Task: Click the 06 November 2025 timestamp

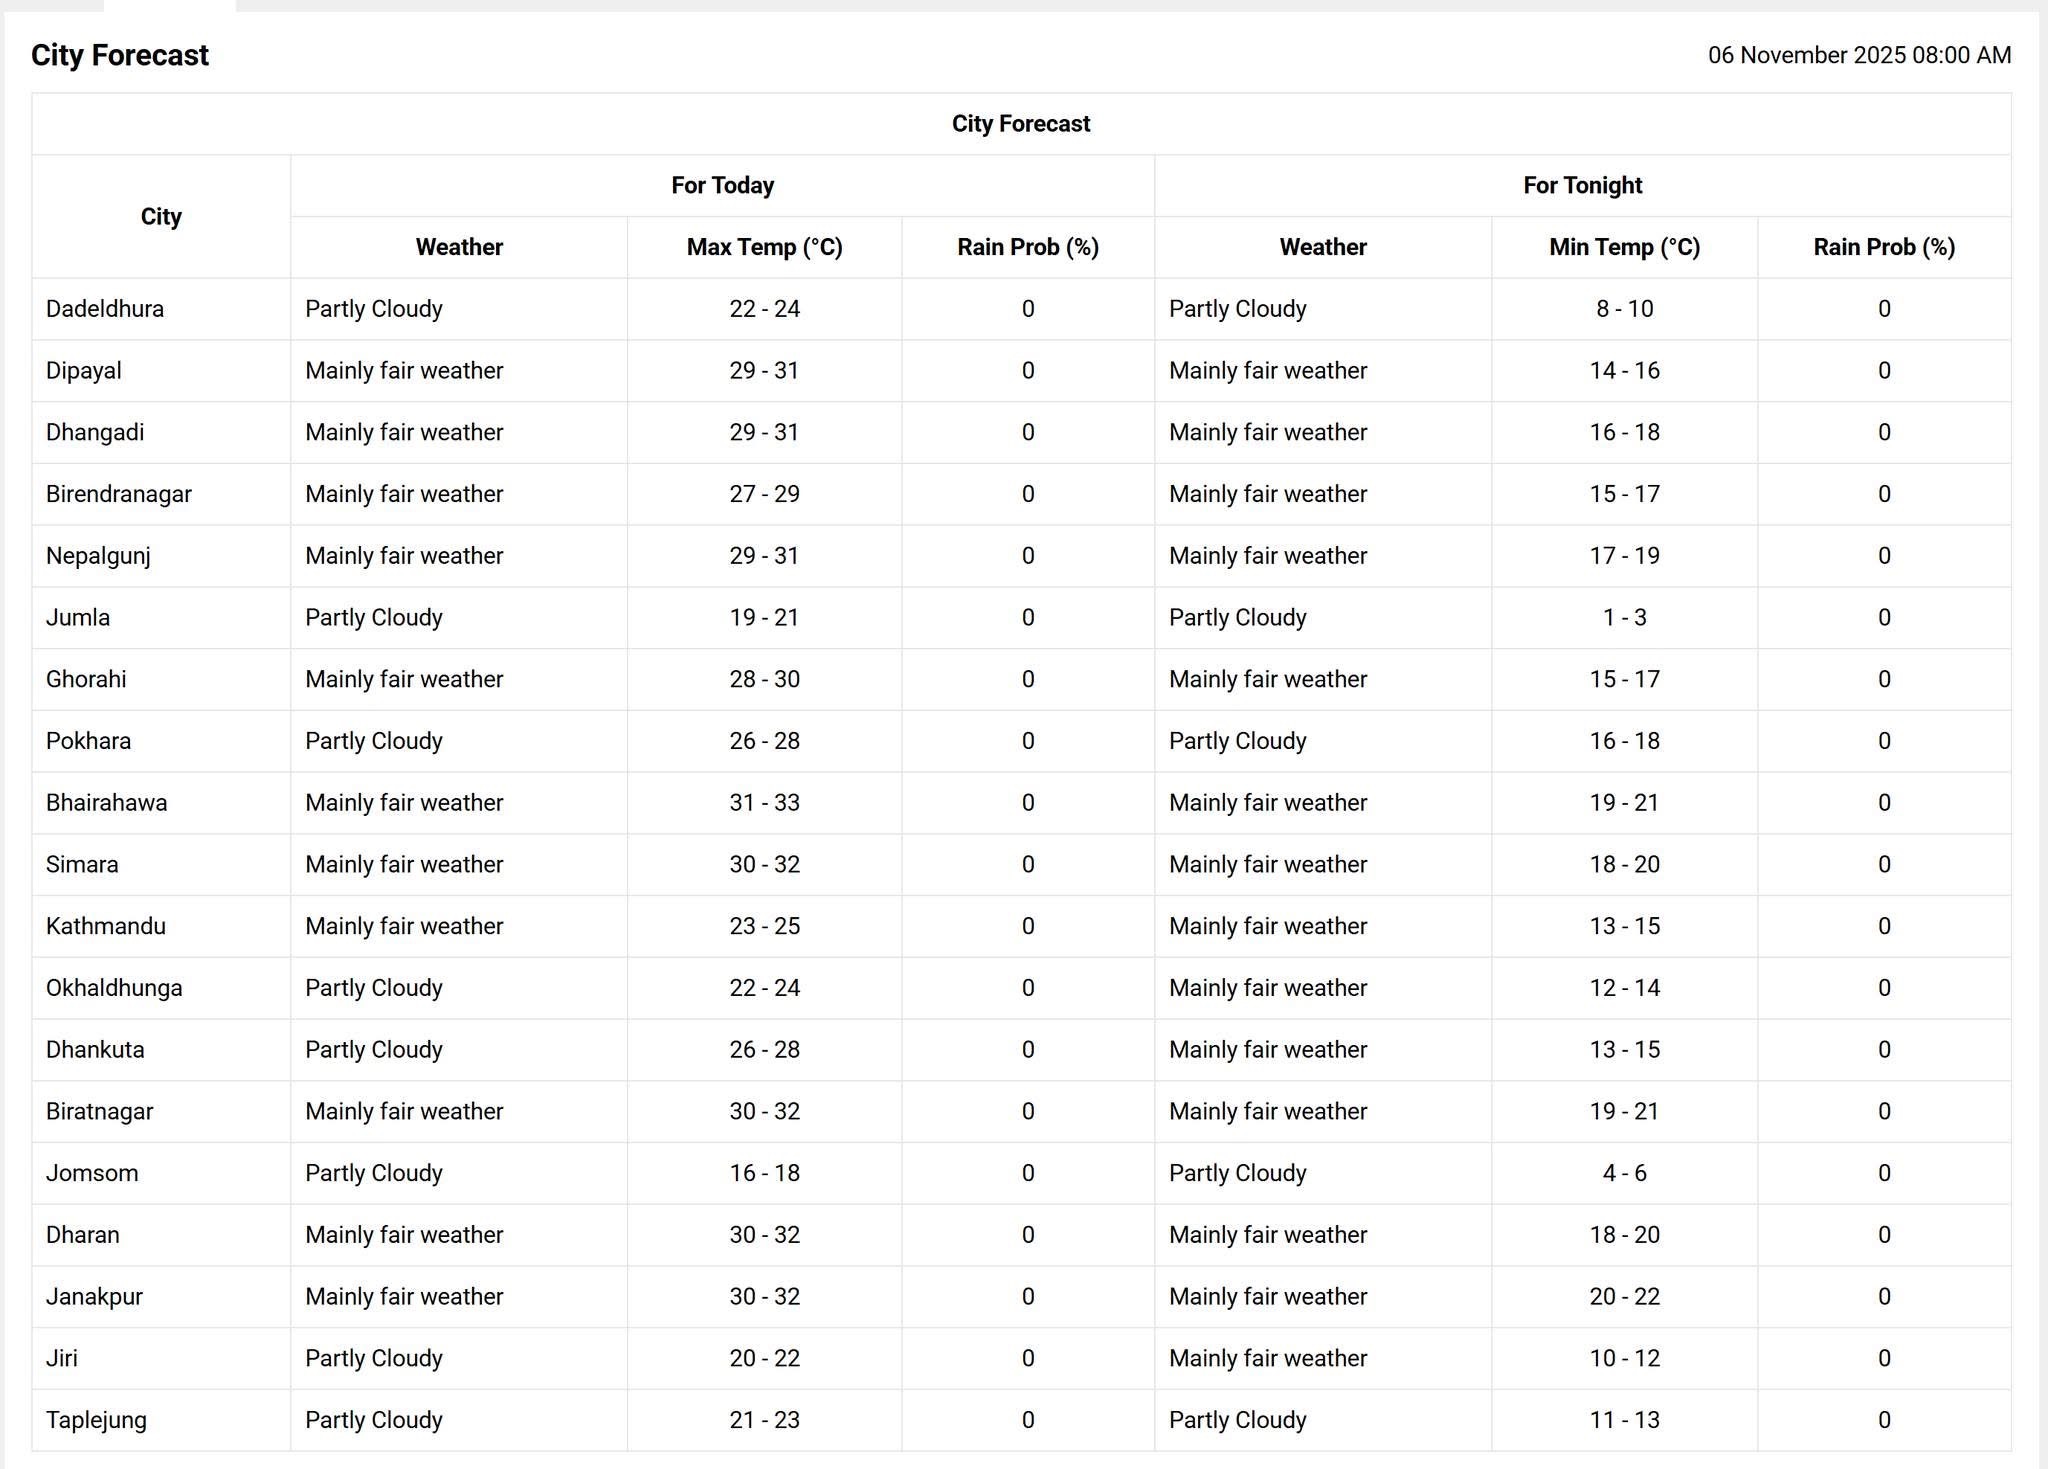Action: (x=1858, y=55)
